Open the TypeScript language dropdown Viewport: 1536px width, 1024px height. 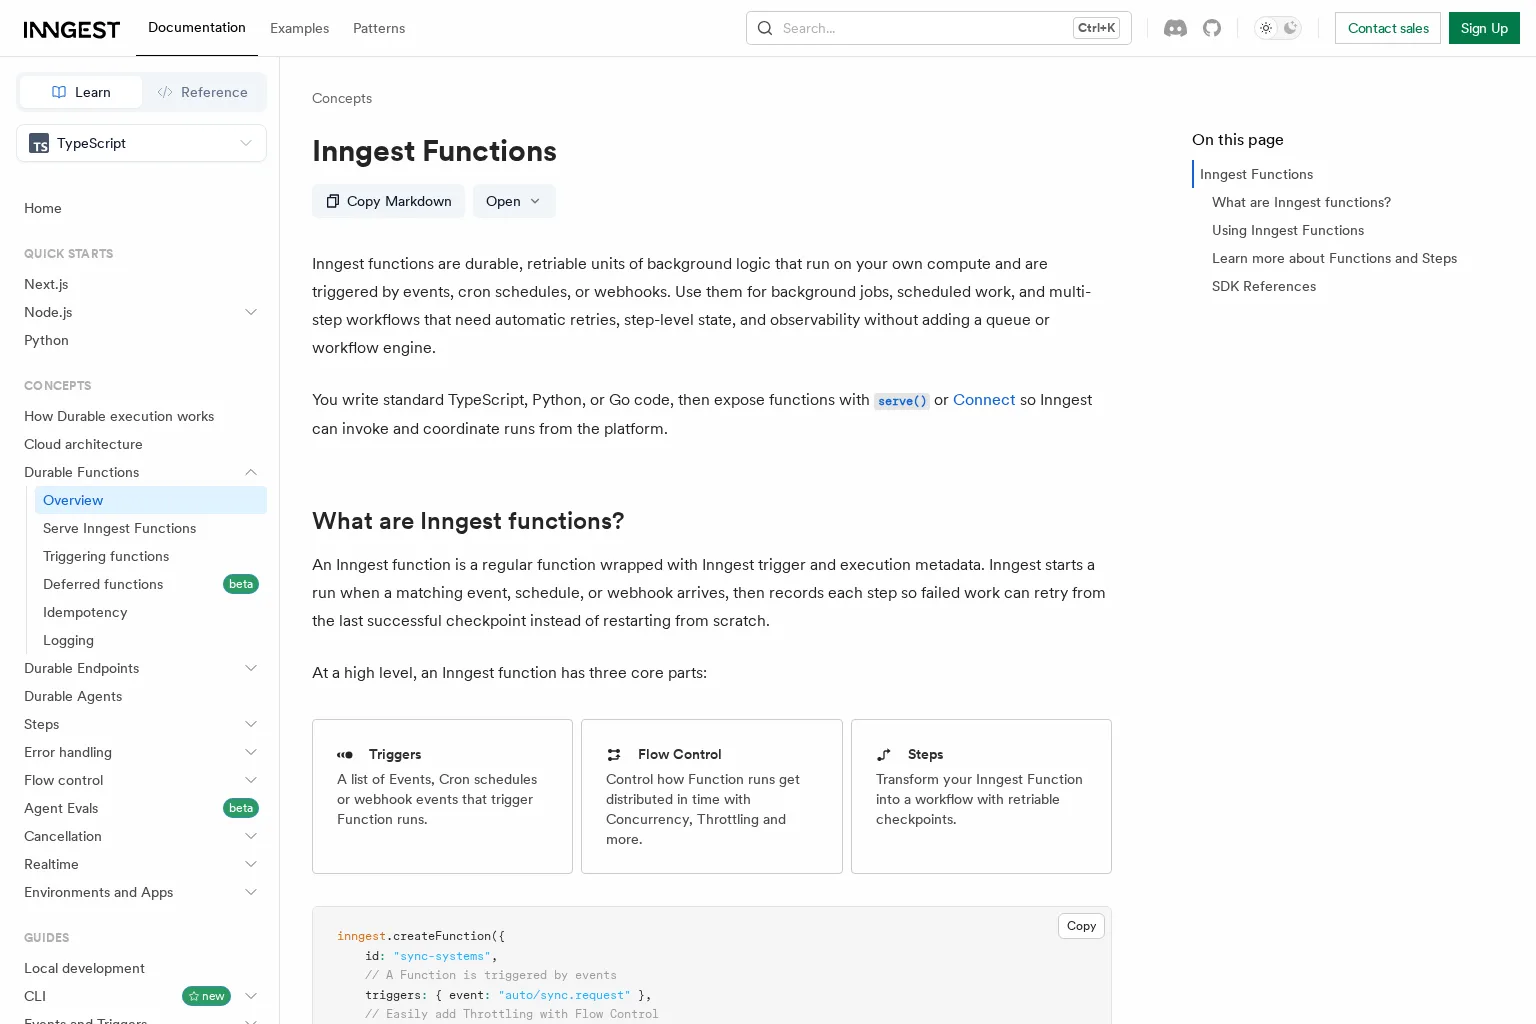tap(141, 143)
